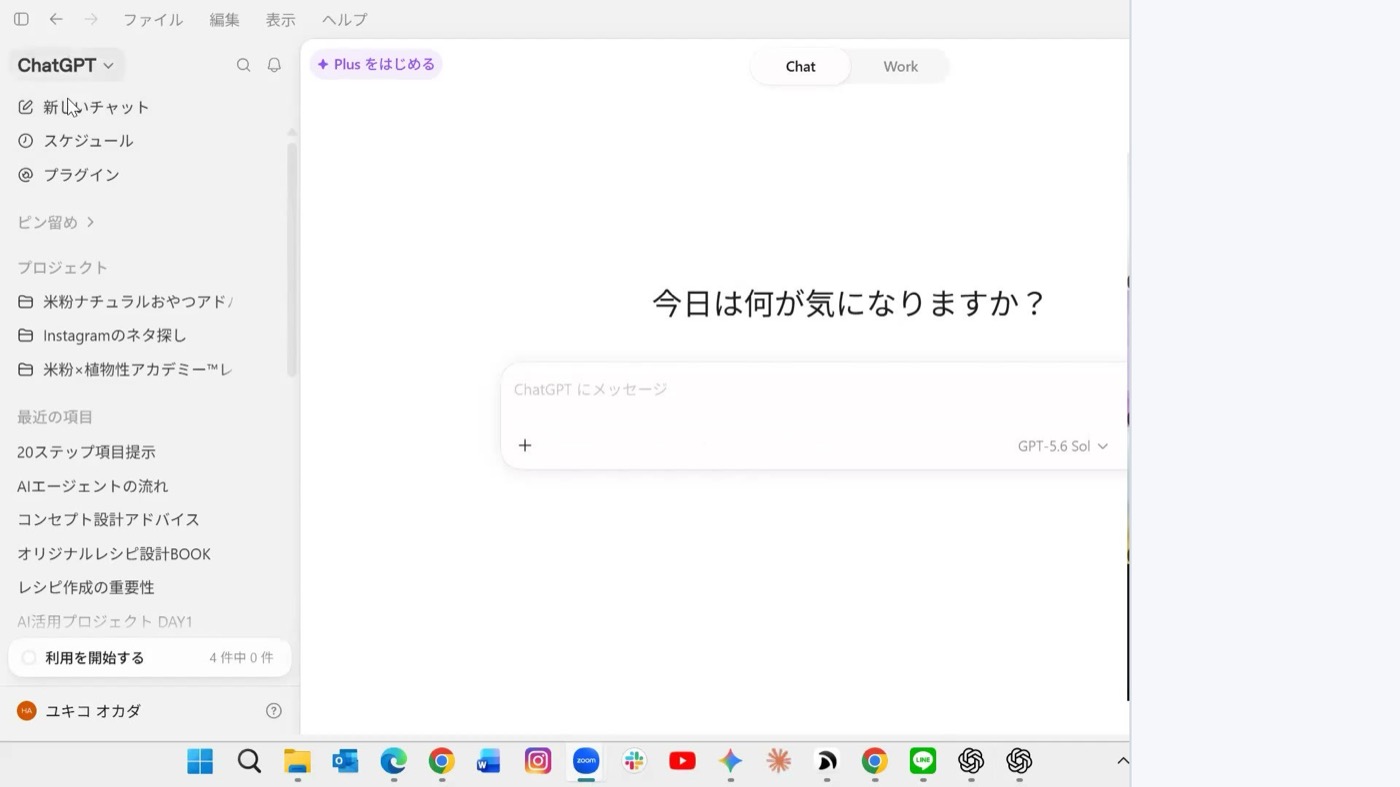This screenshot has width=1400, height=787.
Task: Open chat レシピ作成の重要性
Action: pos(86,588)
